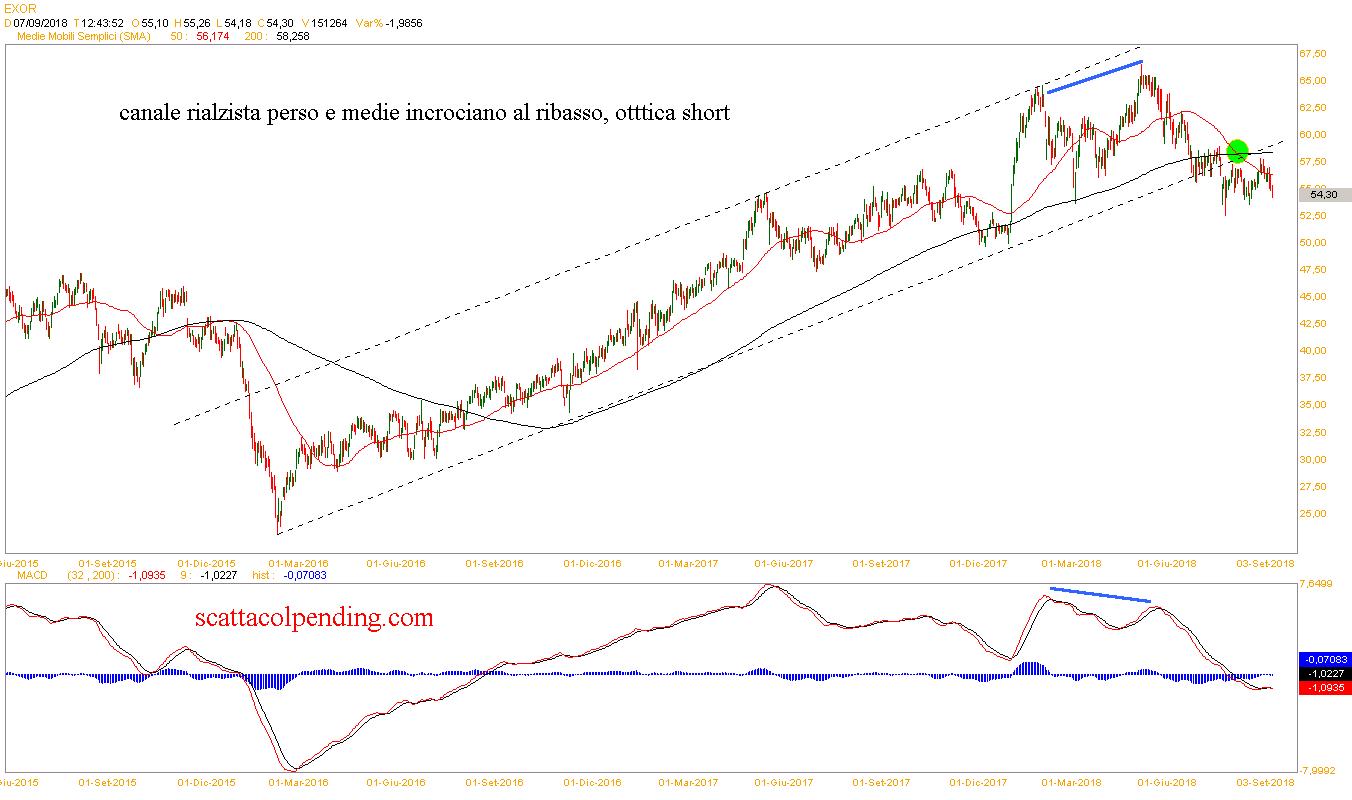Screen dimensions: 1352x800
Task: Click the 27,50 price axis label
Action: (1313, 486)
